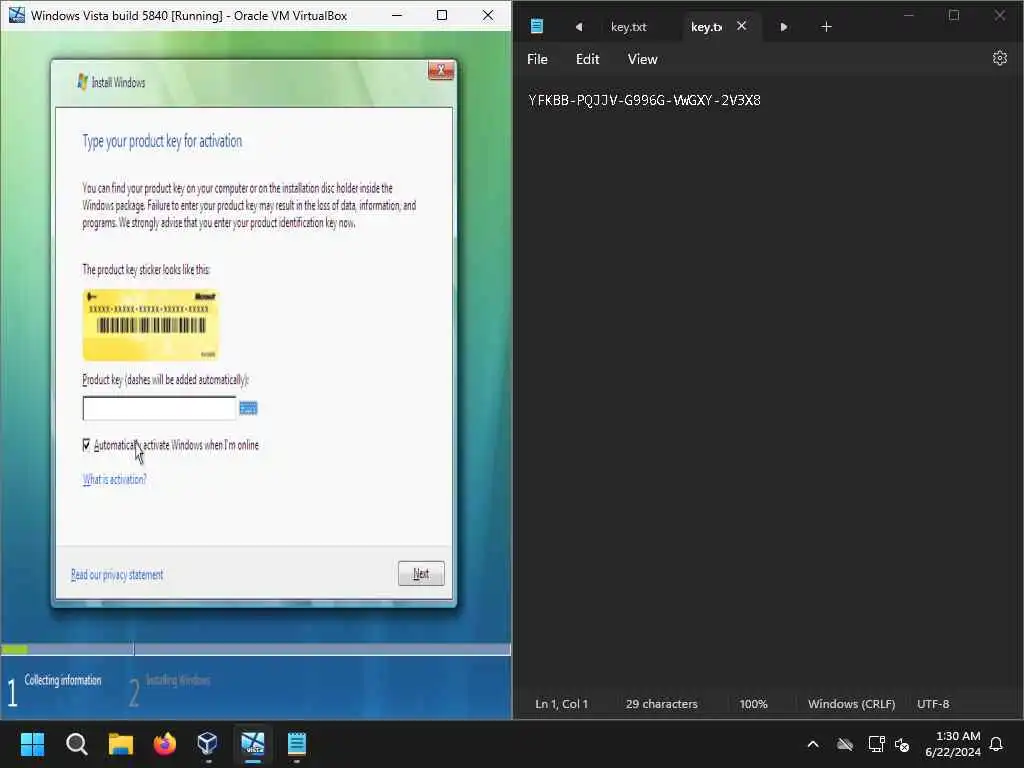Click Windows (CRLF) line ending indicator
The image size is (1024, 768).
point(852,704)
